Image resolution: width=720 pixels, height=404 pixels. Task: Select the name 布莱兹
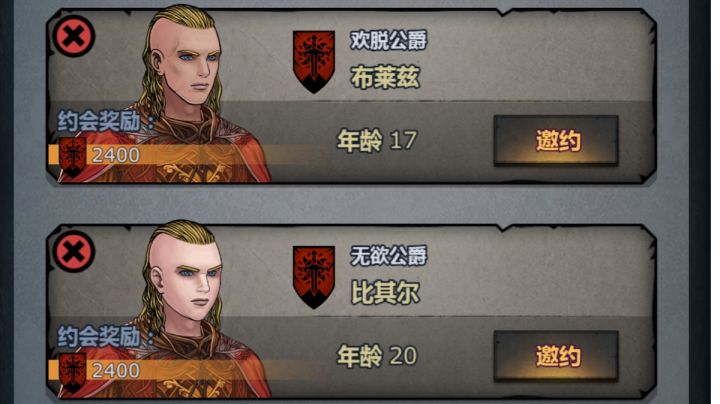[385, 77]
